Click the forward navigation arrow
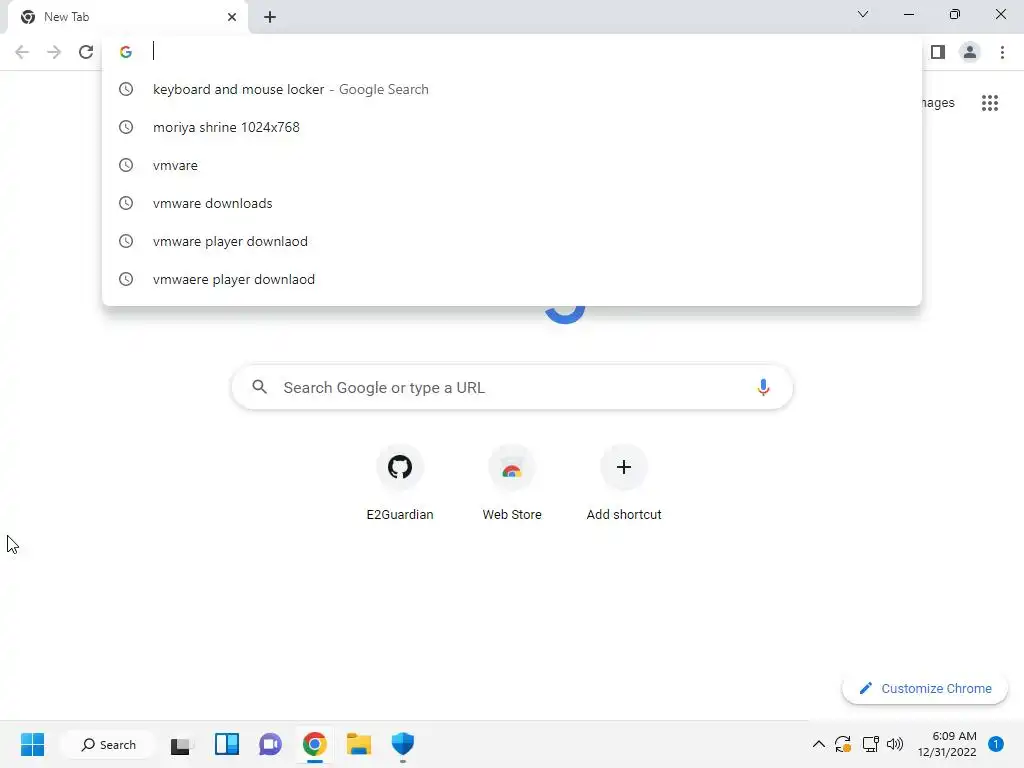 point(54,52)
